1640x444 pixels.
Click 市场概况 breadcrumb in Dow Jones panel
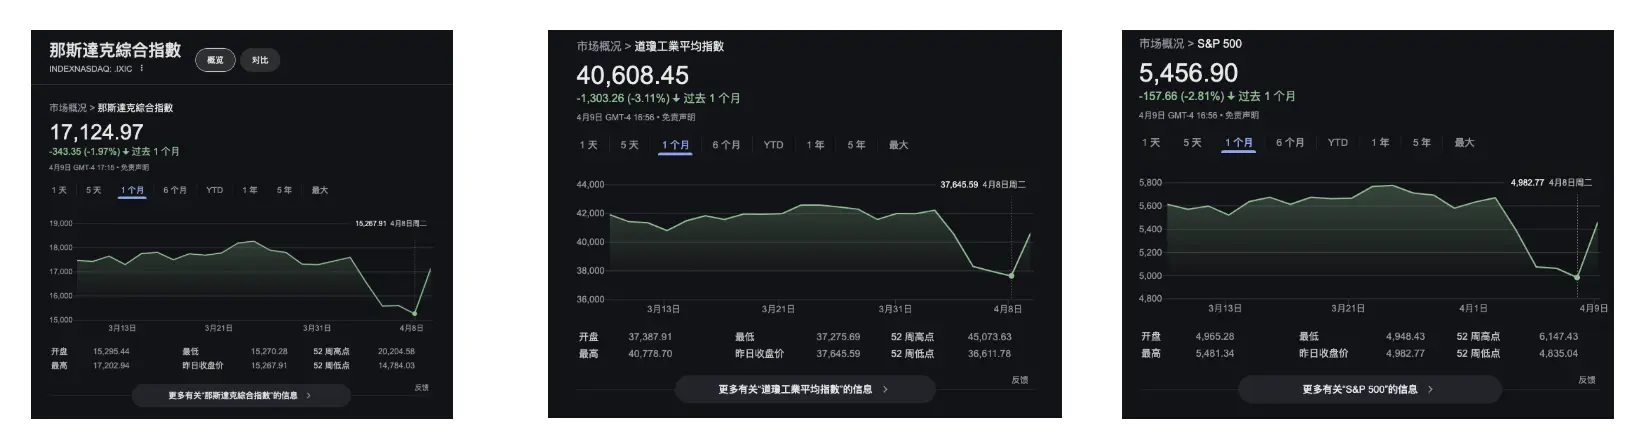click(598, 46)
